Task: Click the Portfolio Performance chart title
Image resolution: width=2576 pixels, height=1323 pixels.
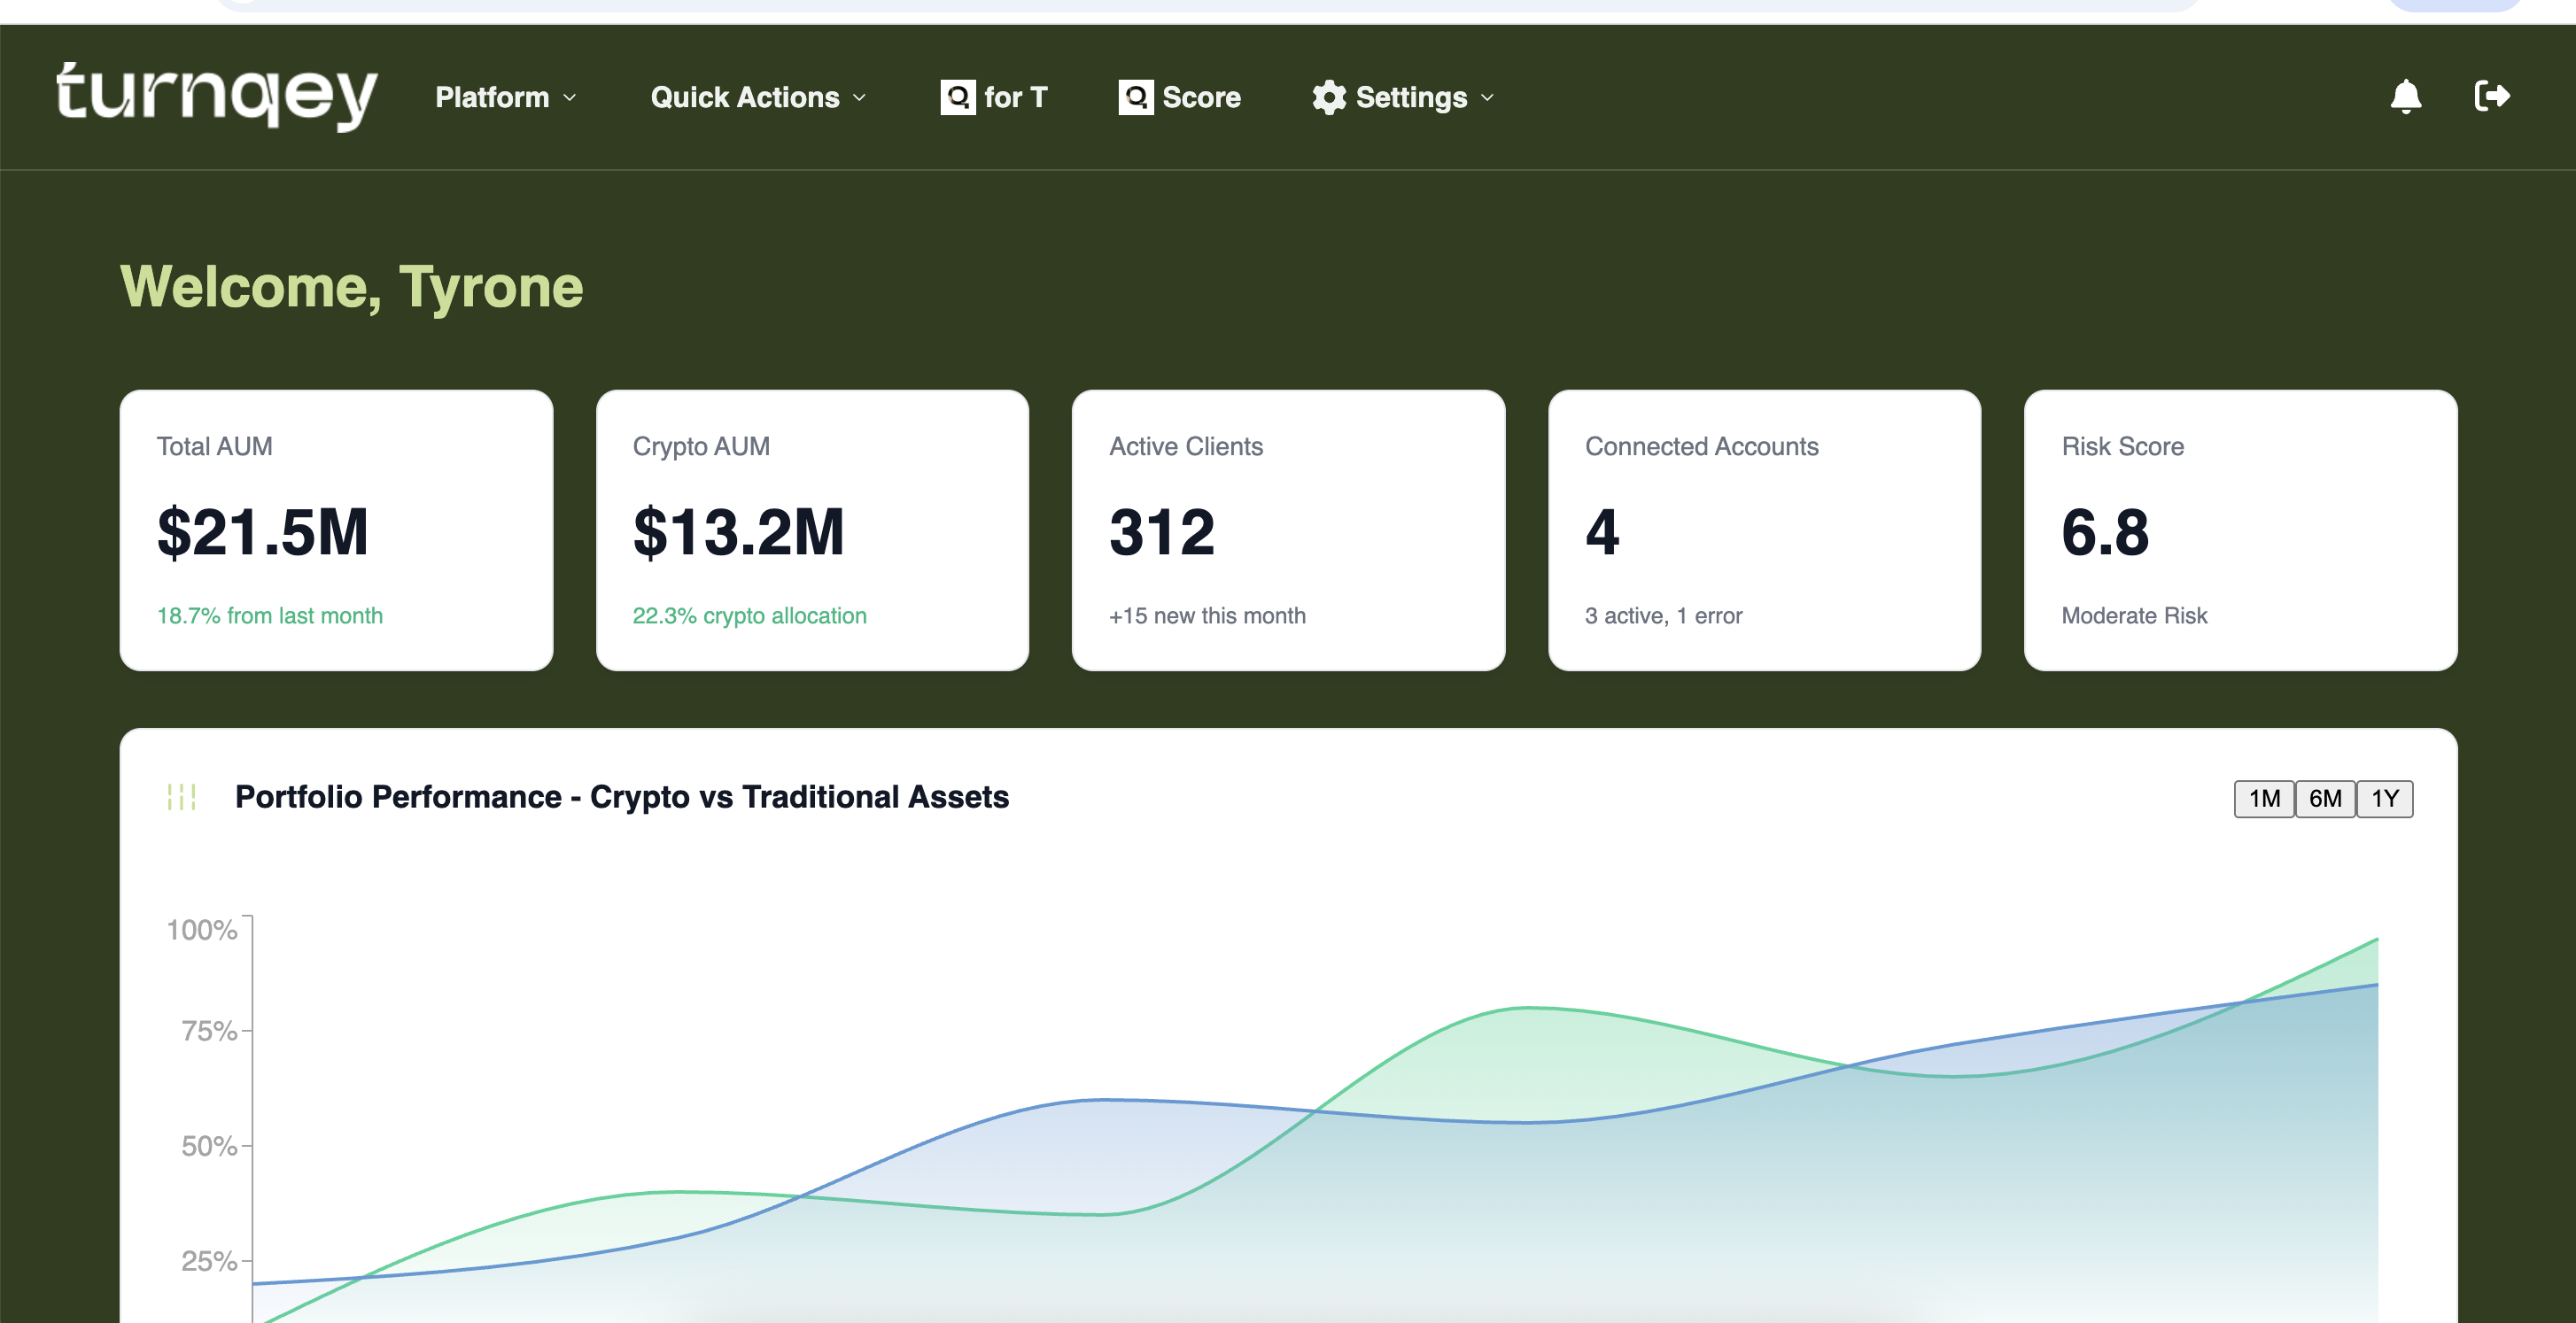Action: pyautogui.click(x=622, y=797)
